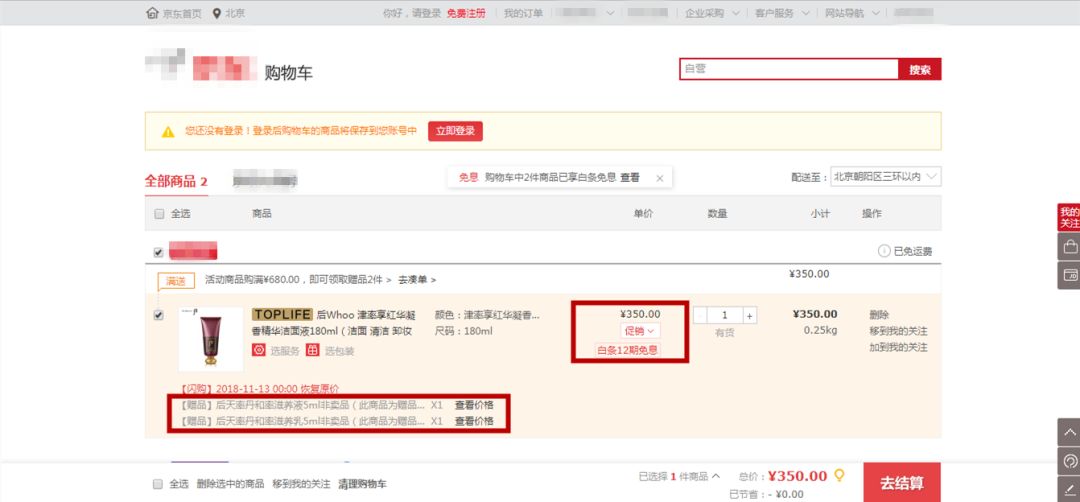Close the 白条免息 notification popup

click(x=660, y=178)
